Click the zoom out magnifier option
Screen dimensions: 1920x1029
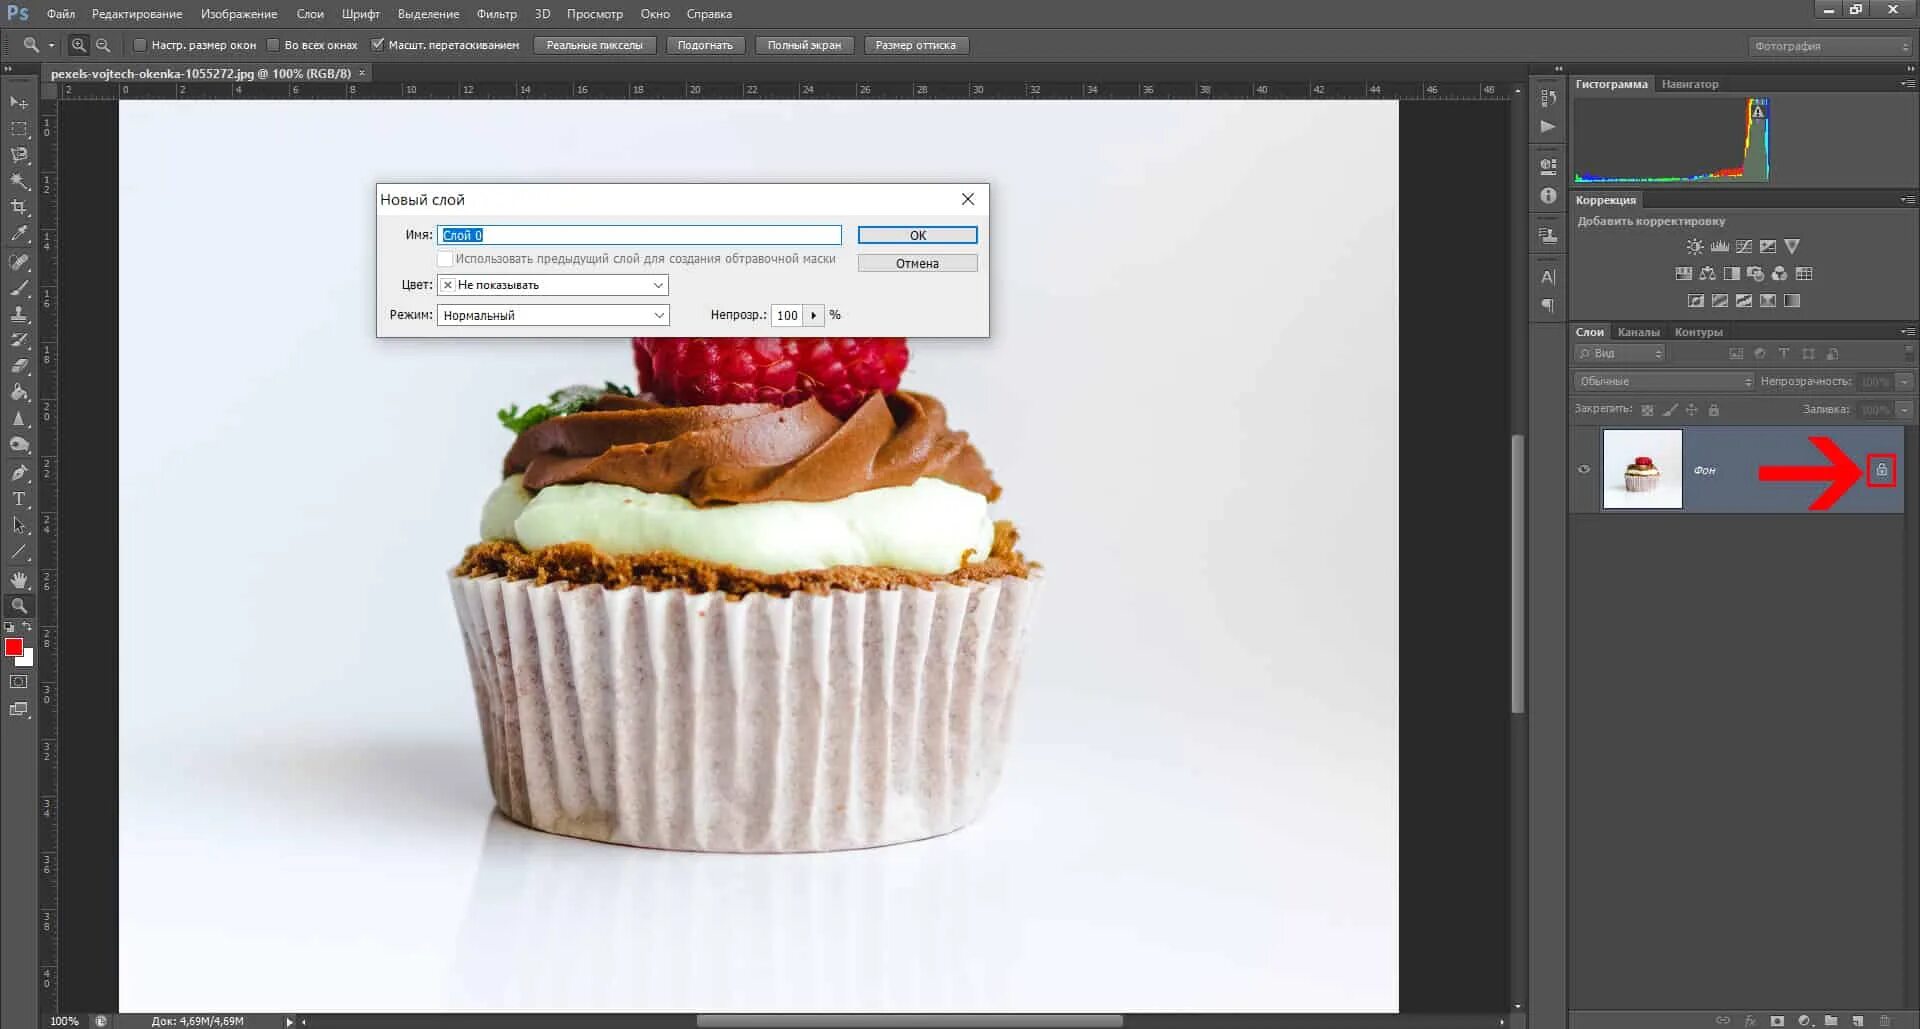[x=103, y=45]
